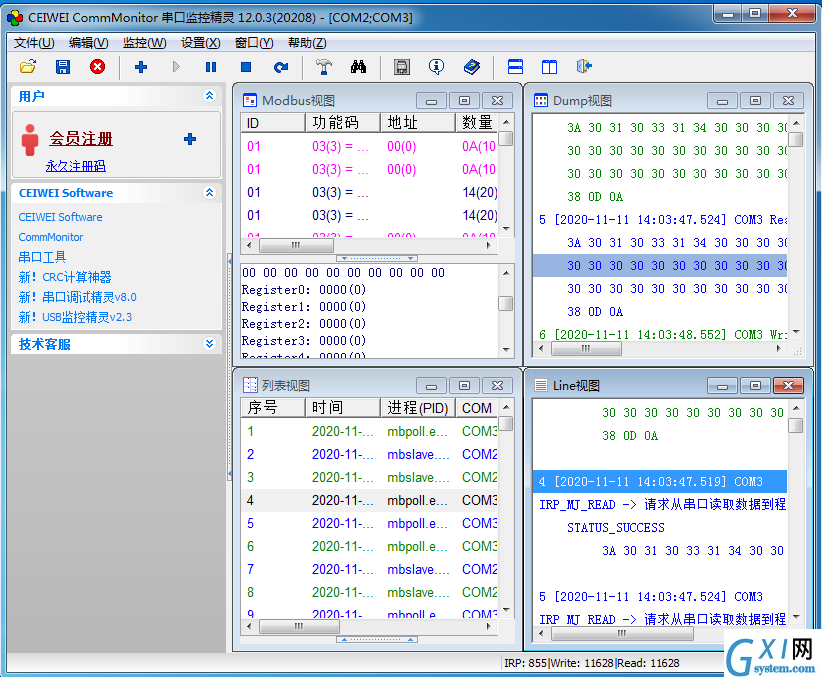Open the CommMonitor sidebar link
This screenshot has width=822, height=677.
pos(51,237)
